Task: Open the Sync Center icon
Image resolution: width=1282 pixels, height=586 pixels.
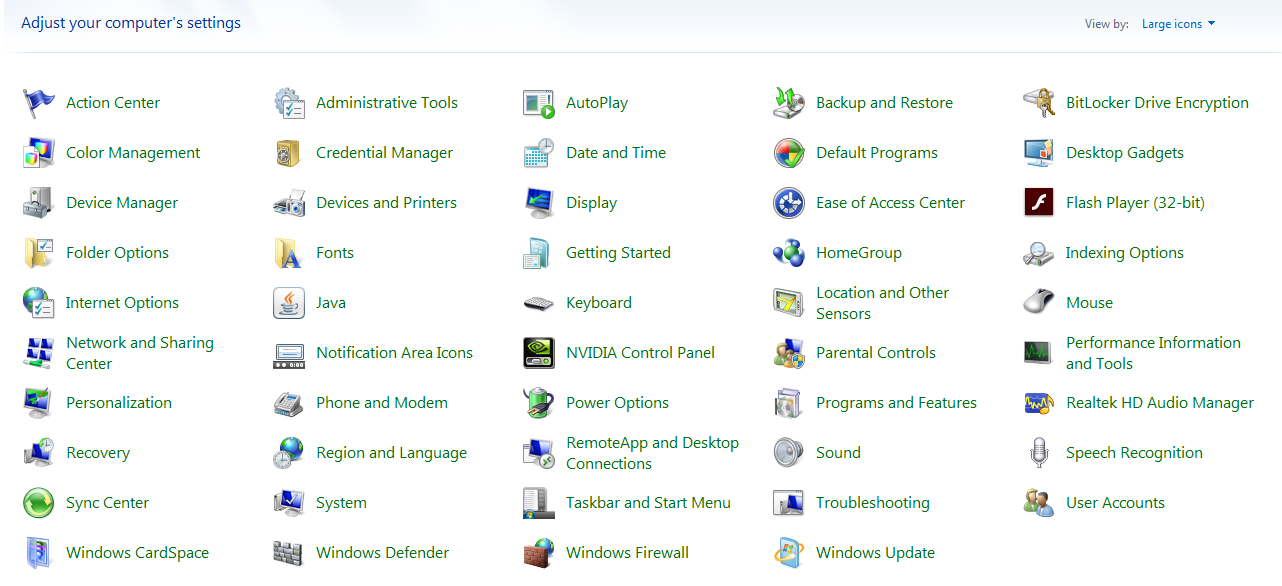Action: coord(39,503)
